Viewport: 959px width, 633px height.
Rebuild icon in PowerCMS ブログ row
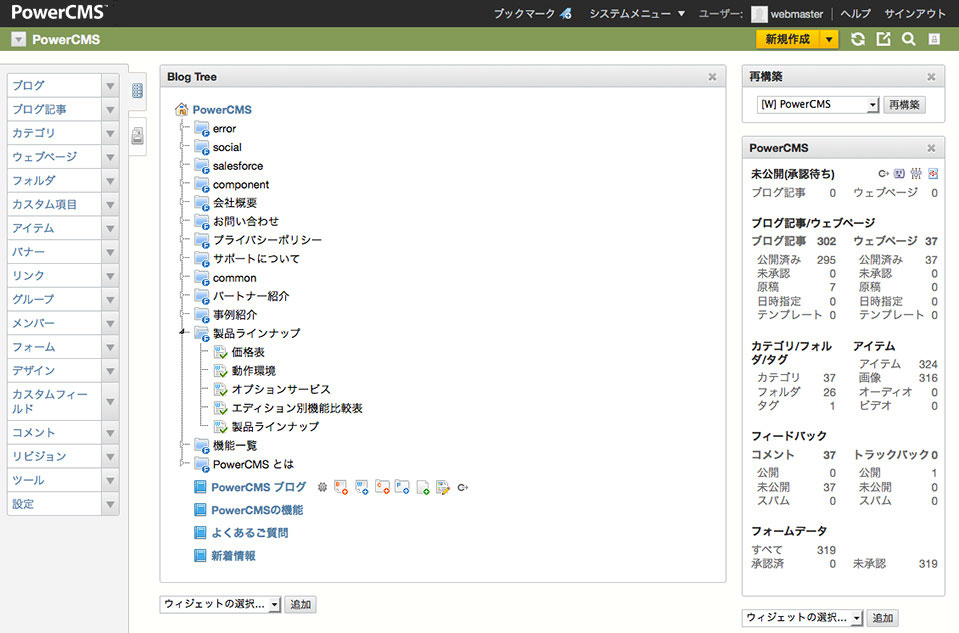click(x=463, y=487)
